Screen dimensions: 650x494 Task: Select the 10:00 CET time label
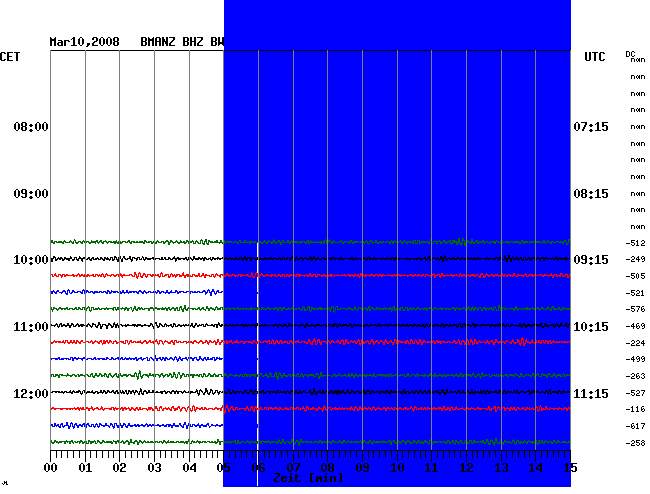(x=31, y=260)
